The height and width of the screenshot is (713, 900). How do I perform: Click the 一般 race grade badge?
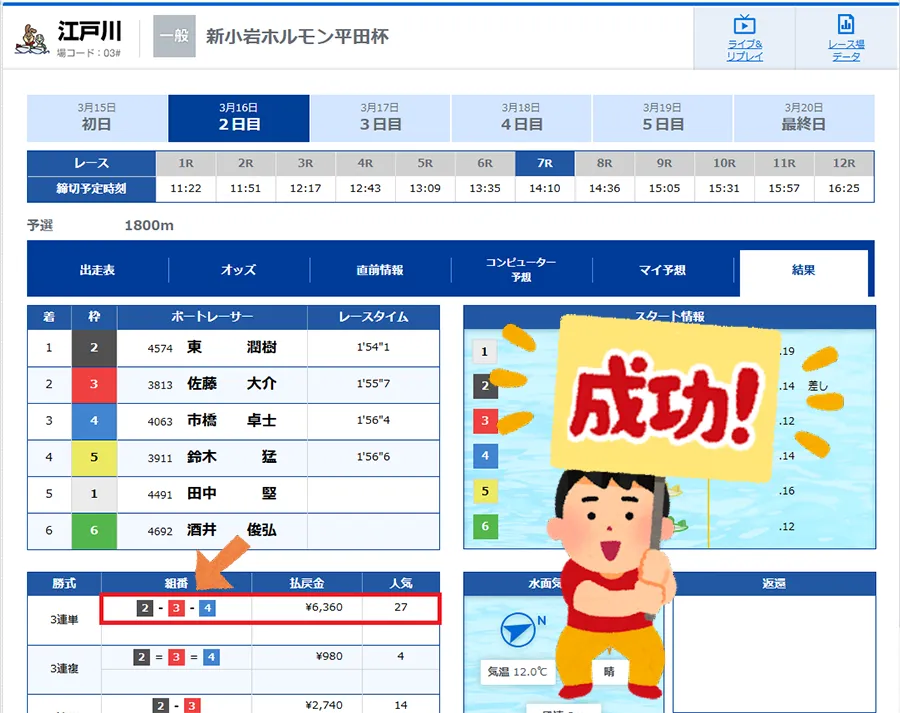173,36
